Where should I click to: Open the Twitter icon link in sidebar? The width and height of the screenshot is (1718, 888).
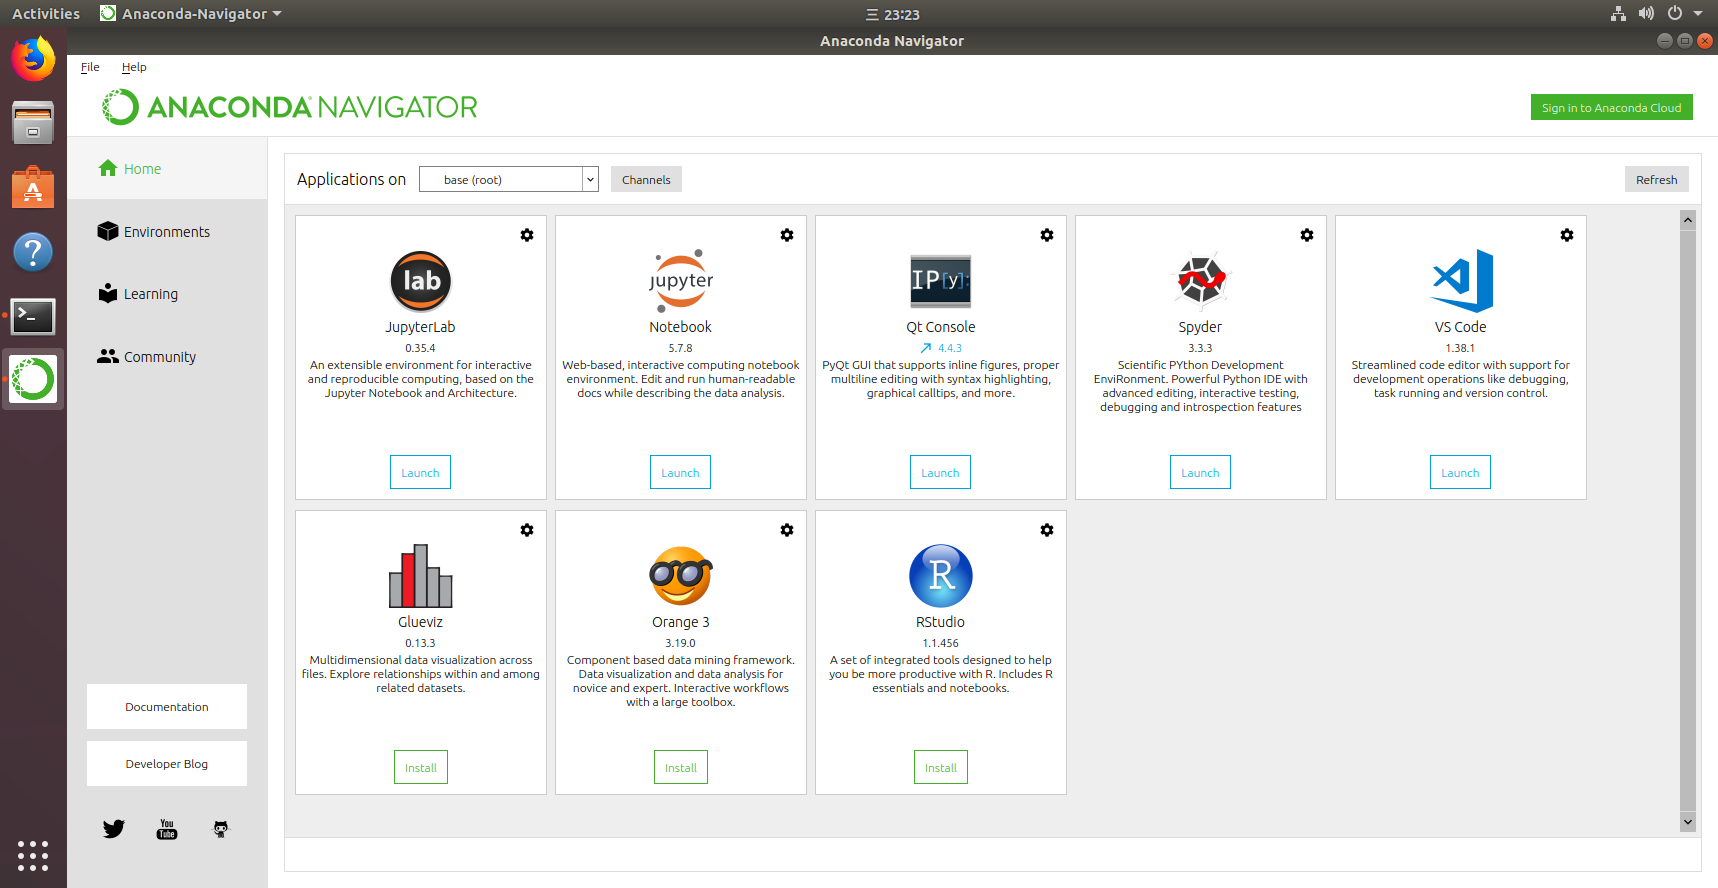114,829
